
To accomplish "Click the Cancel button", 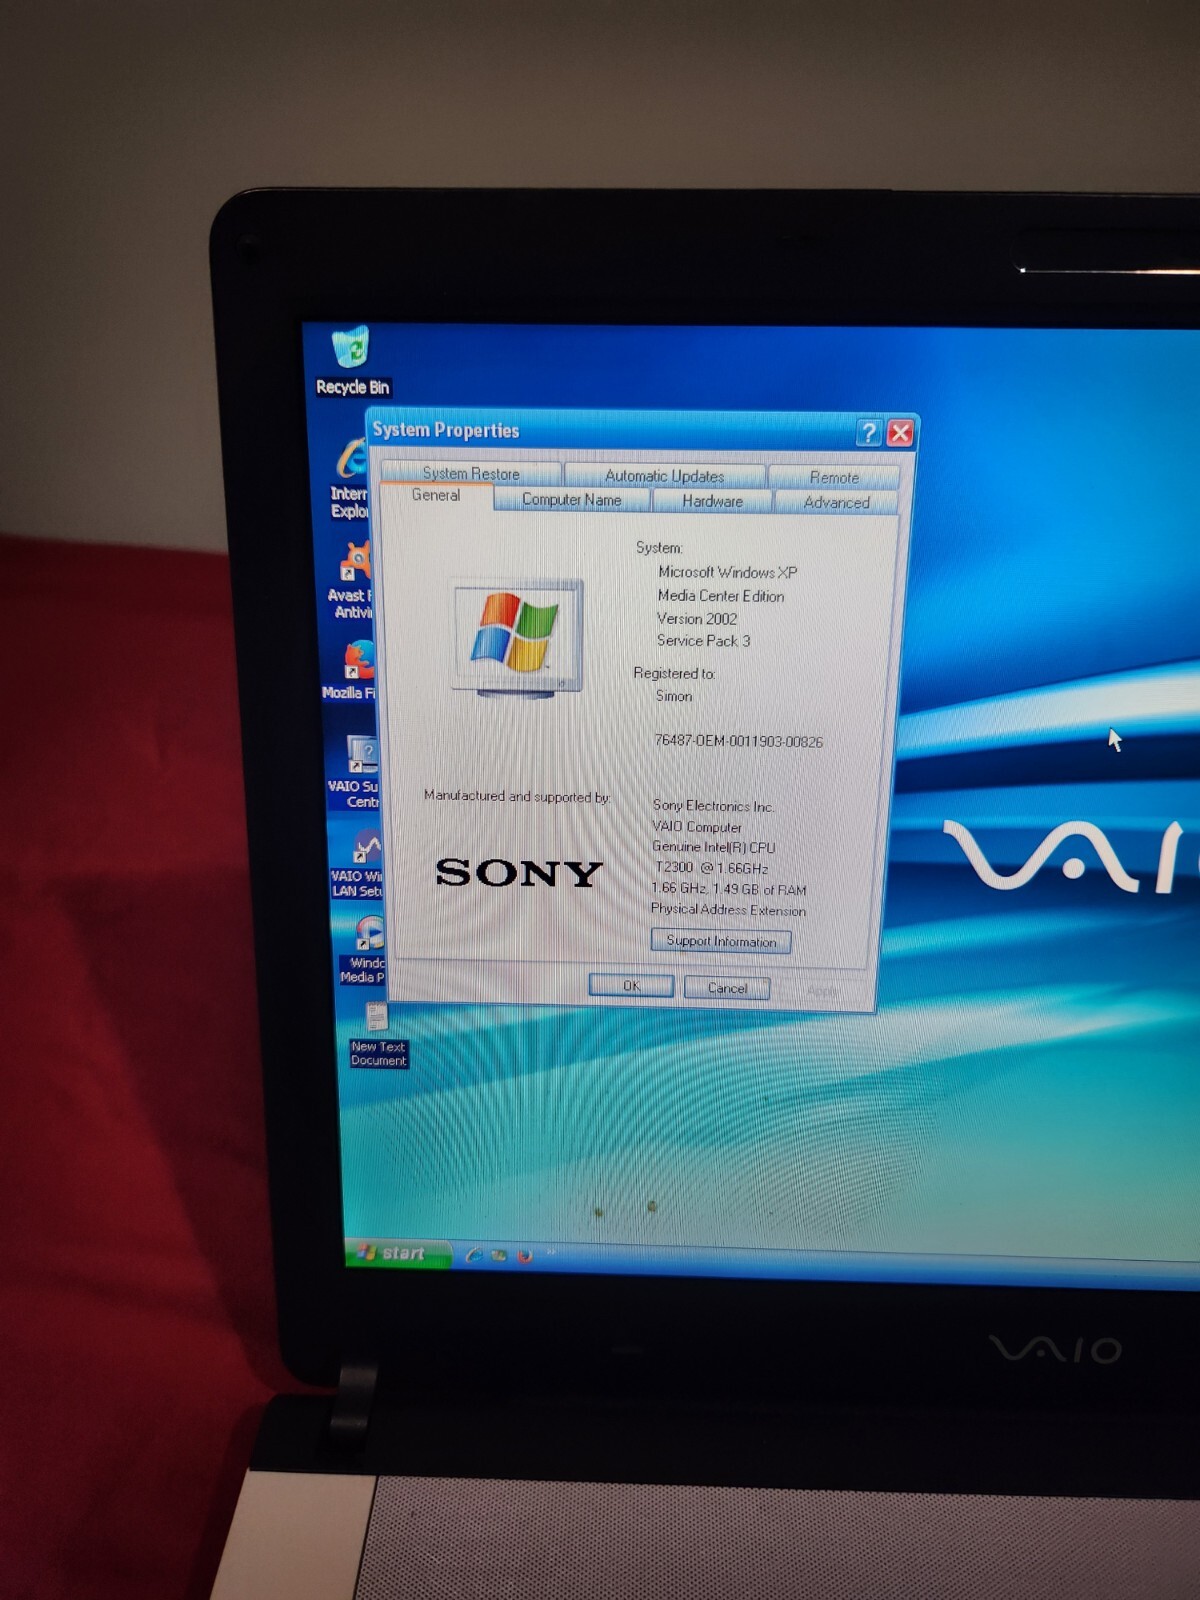I will (727, 988).
